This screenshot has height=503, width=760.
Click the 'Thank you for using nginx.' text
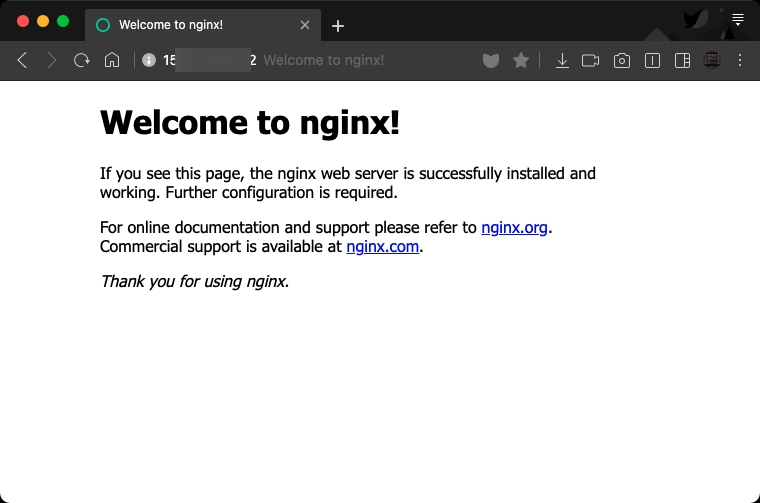tap(194, 282)
